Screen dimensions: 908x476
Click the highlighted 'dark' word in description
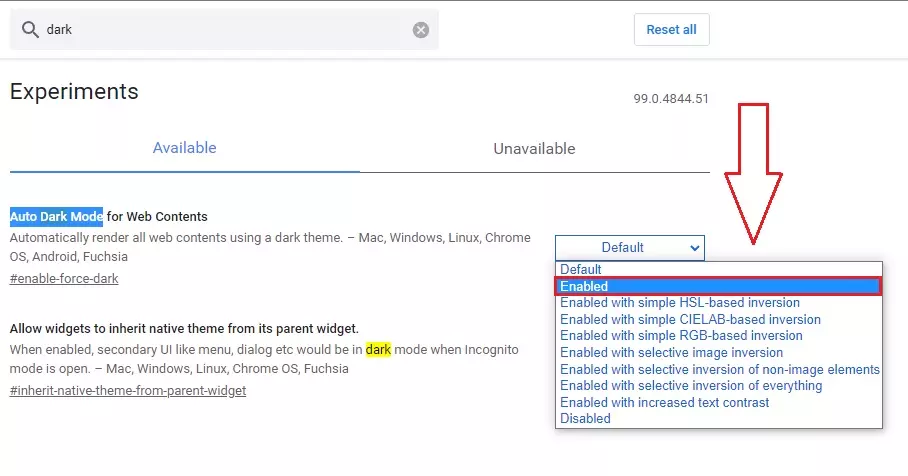tap(378, 350)
